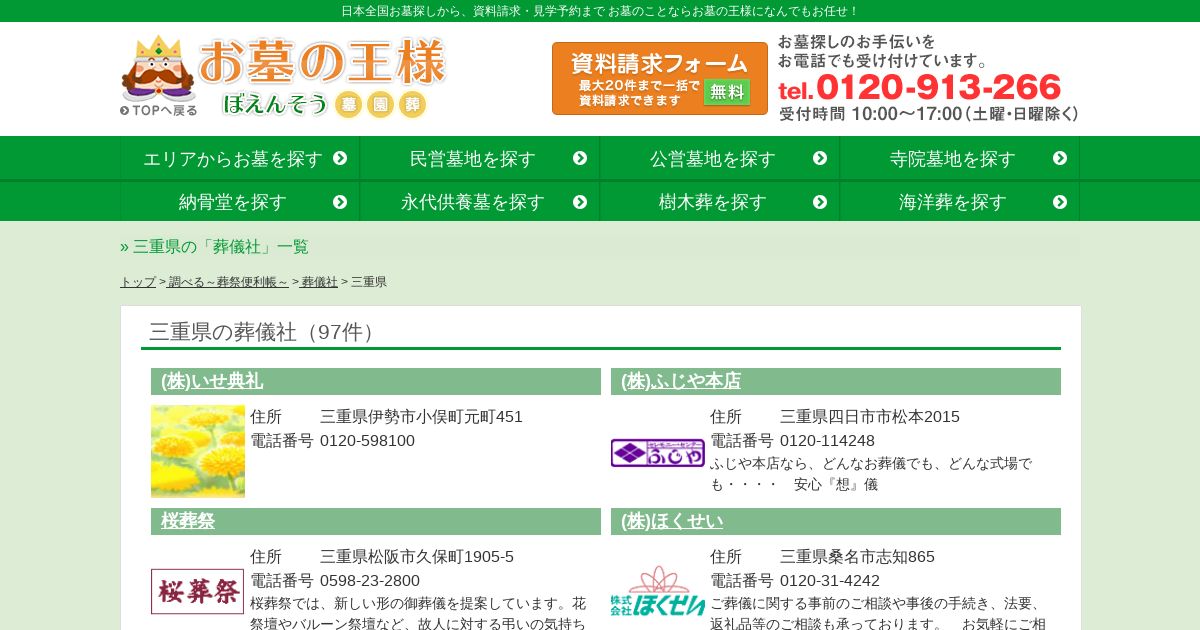Viewport: 1200px width, 630px height.
Task: Follow the 葬儀社 breadcrumb link
Action: pos(320,282)
